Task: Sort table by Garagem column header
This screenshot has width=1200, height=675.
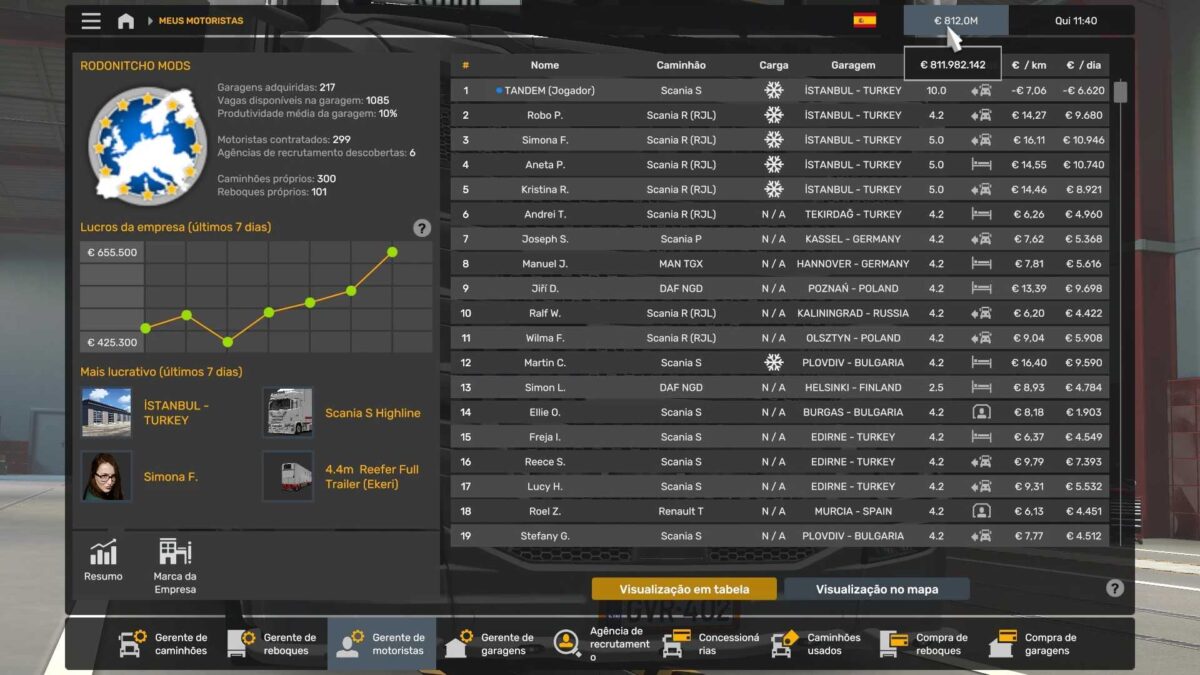Action: [853, 65]
